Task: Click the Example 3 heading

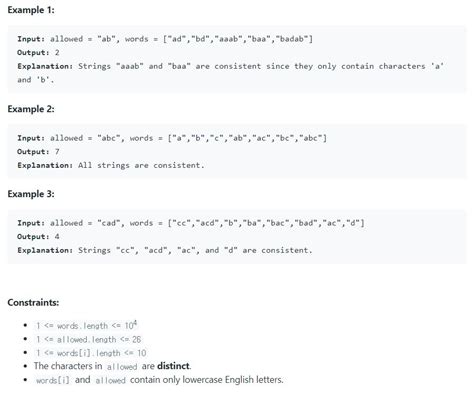Action: tap(31, 194)
